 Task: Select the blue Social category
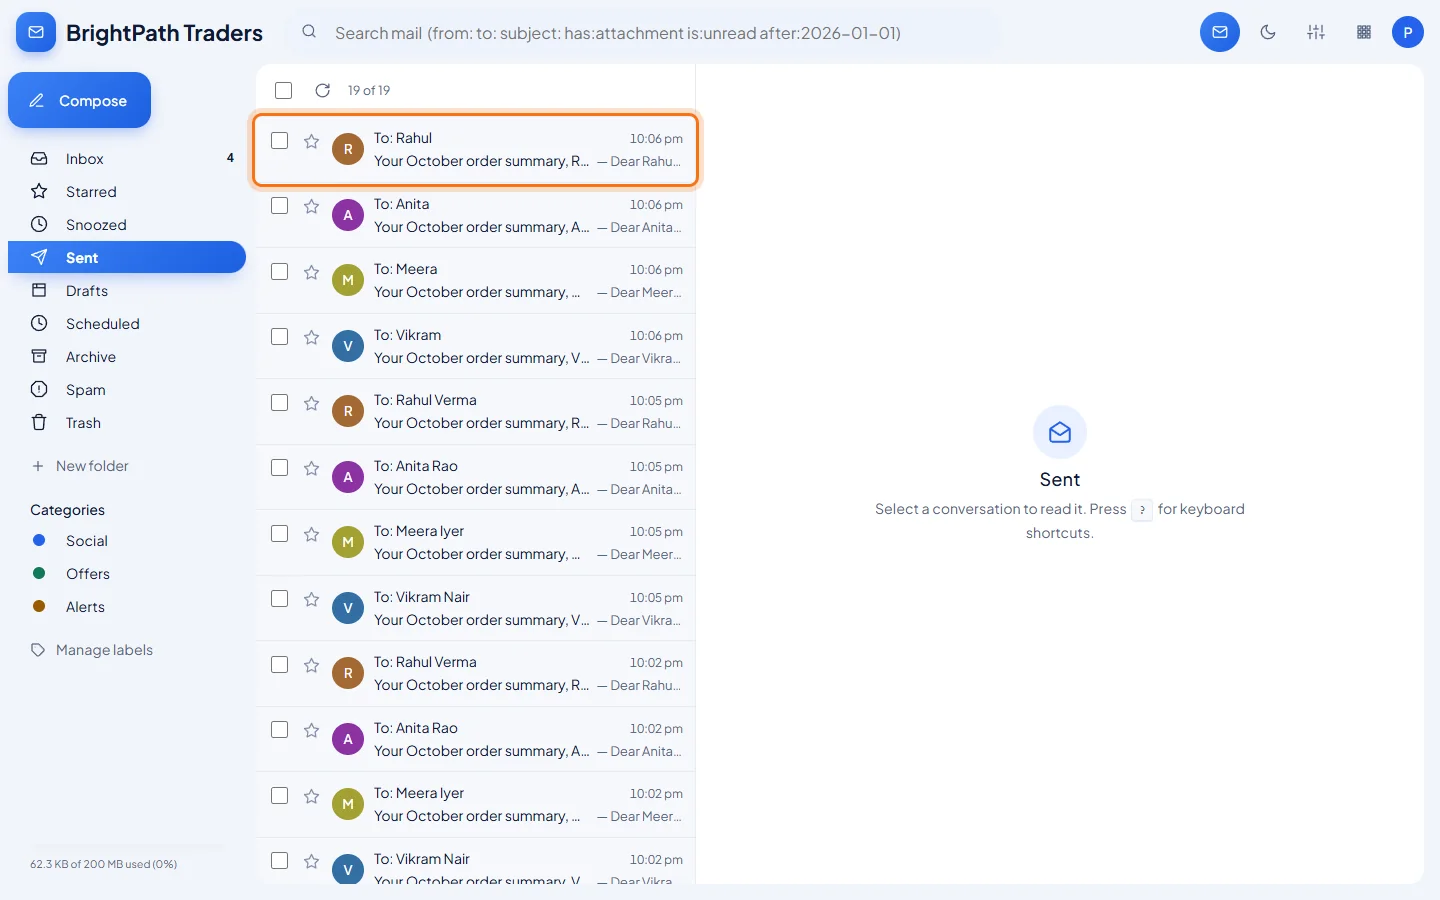pos(127,540)
